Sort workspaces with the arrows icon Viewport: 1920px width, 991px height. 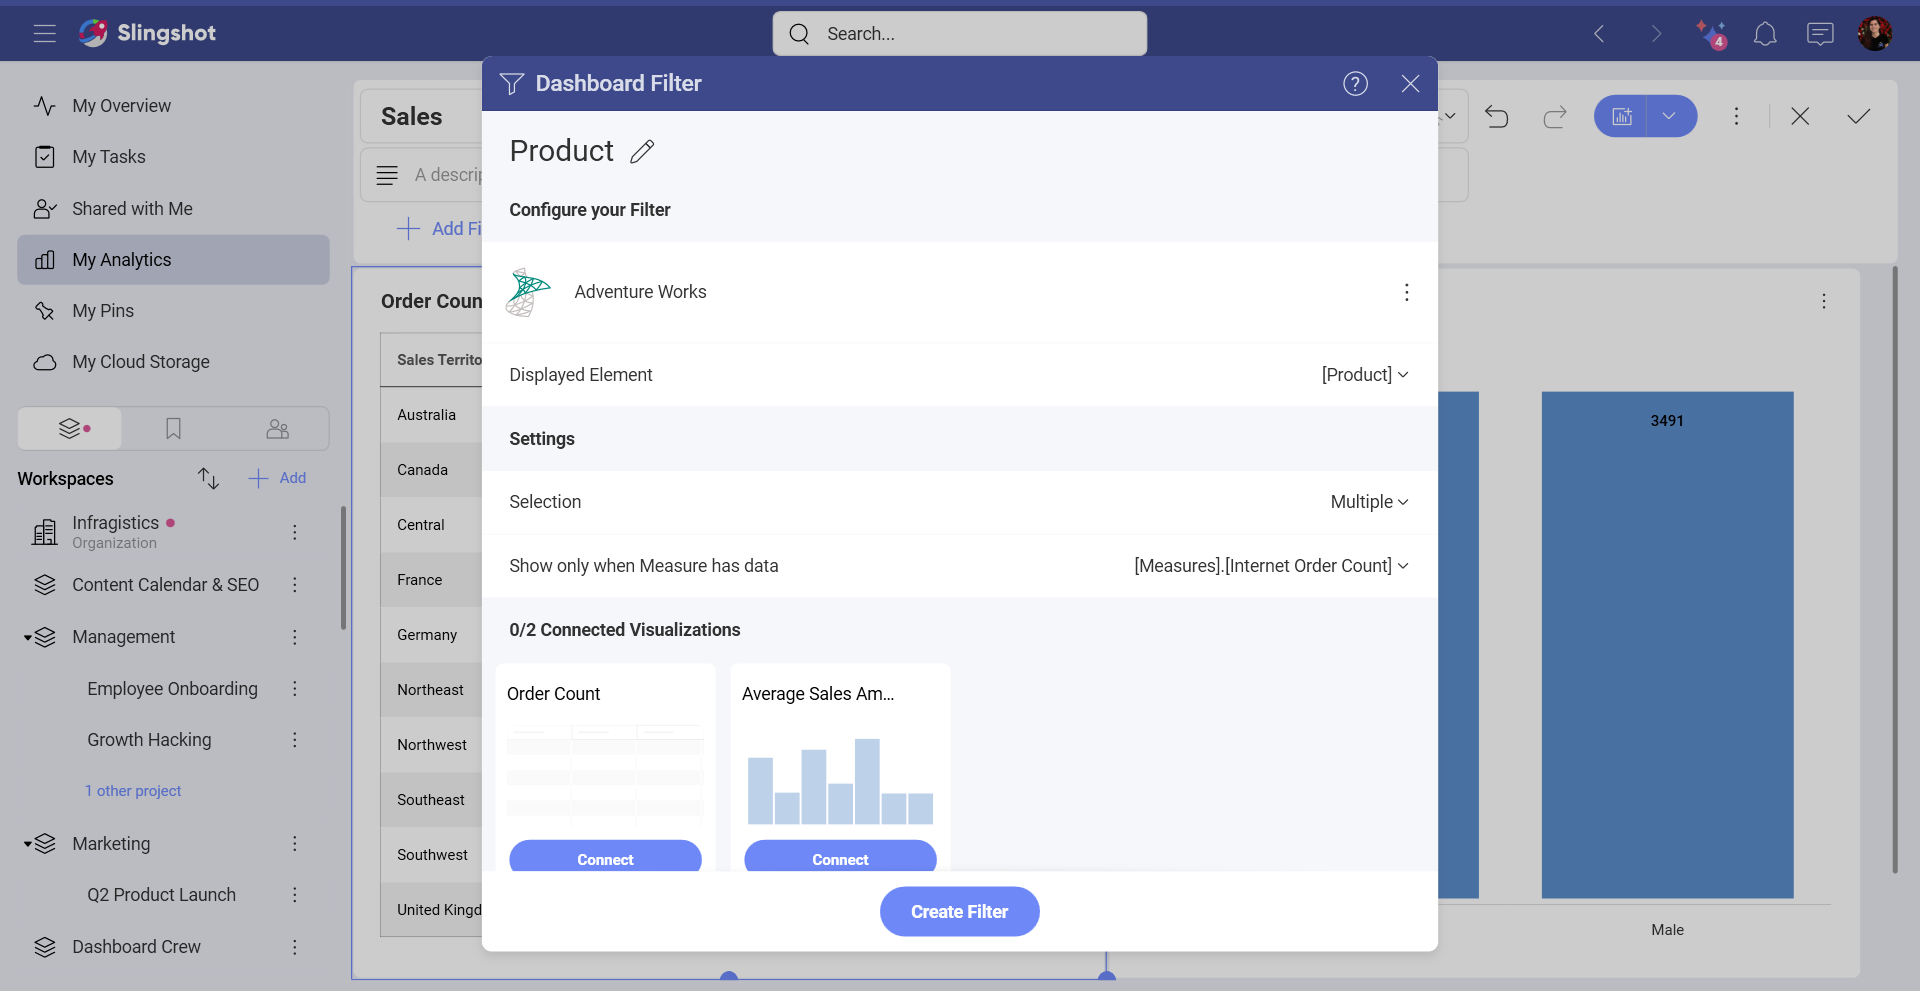(x=208, y=478)
